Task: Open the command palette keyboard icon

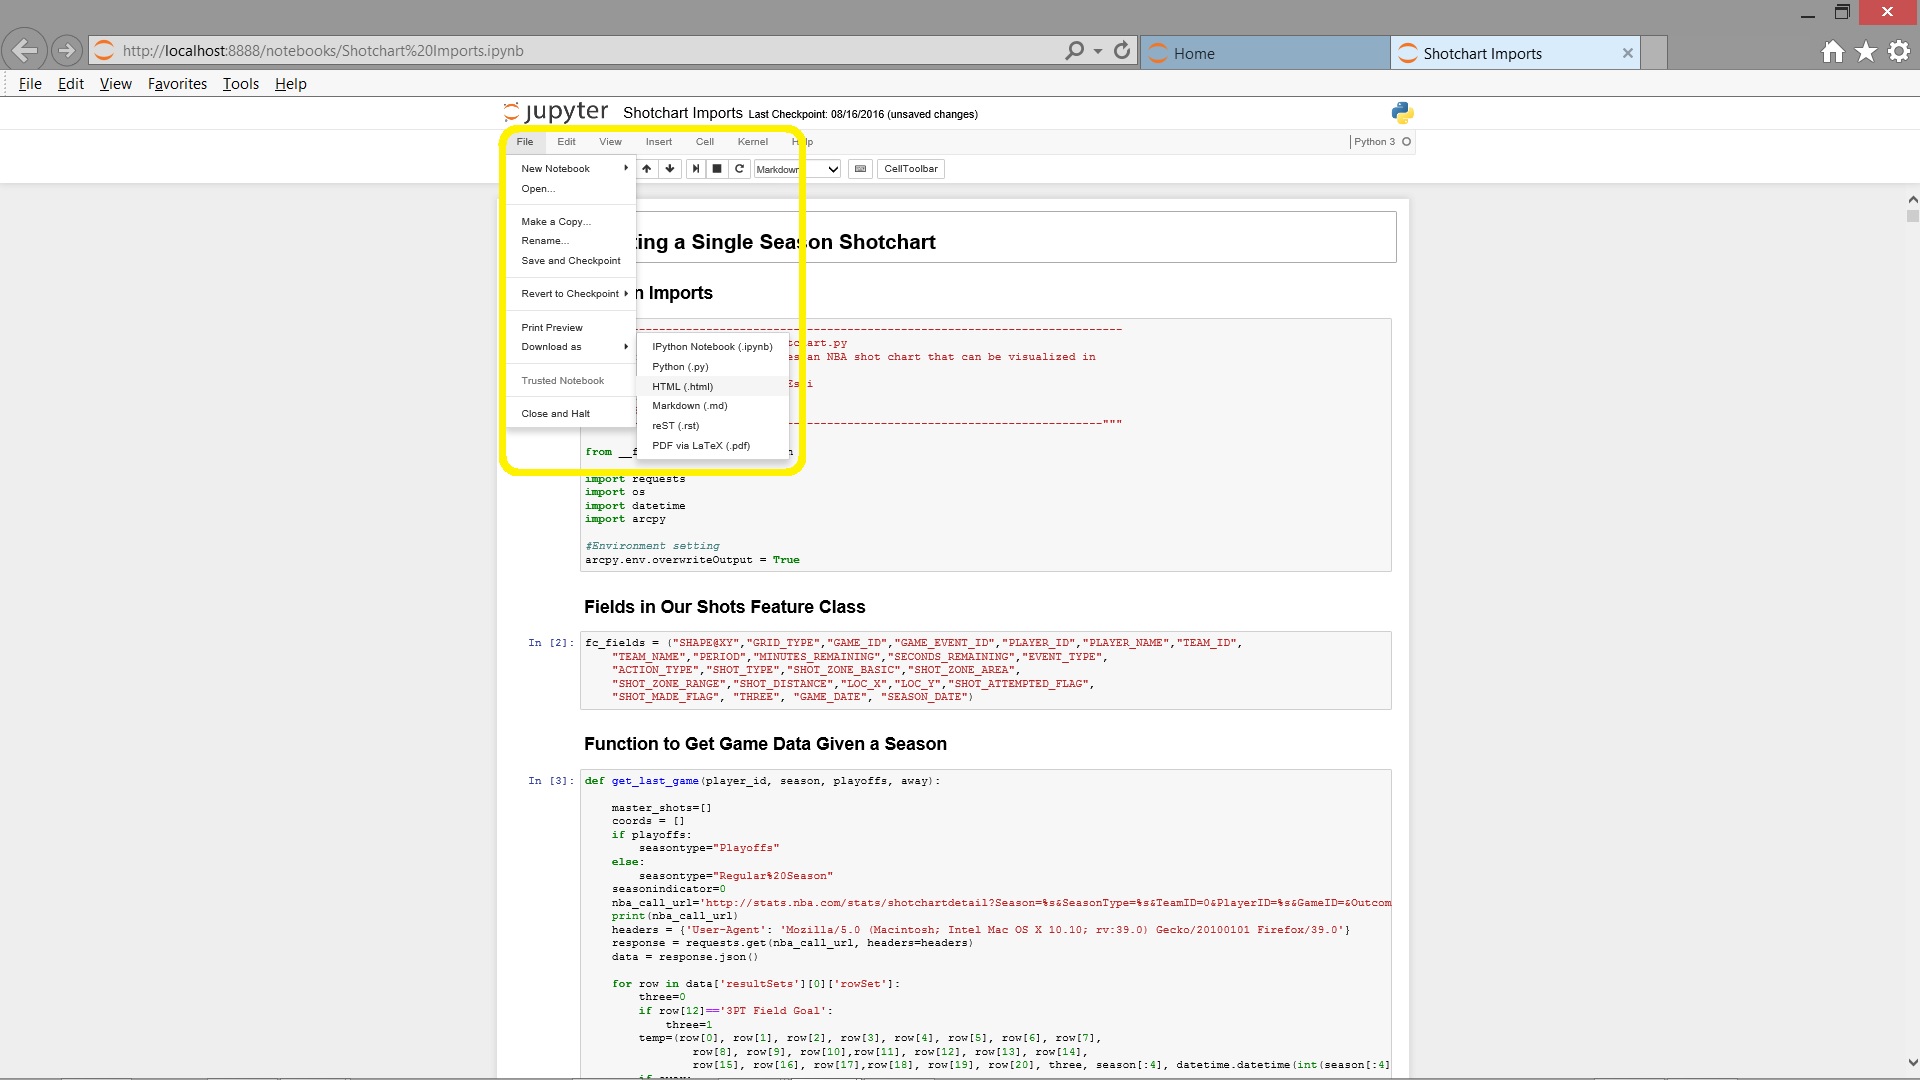Action: point(860,169)
